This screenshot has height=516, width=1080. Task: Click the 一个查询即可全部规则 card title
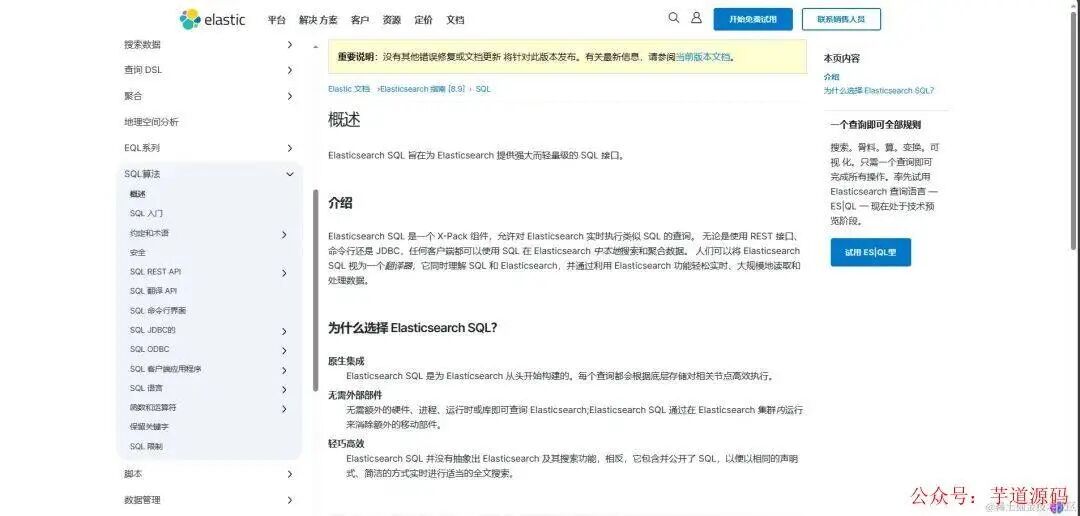(x=875, y=125)
